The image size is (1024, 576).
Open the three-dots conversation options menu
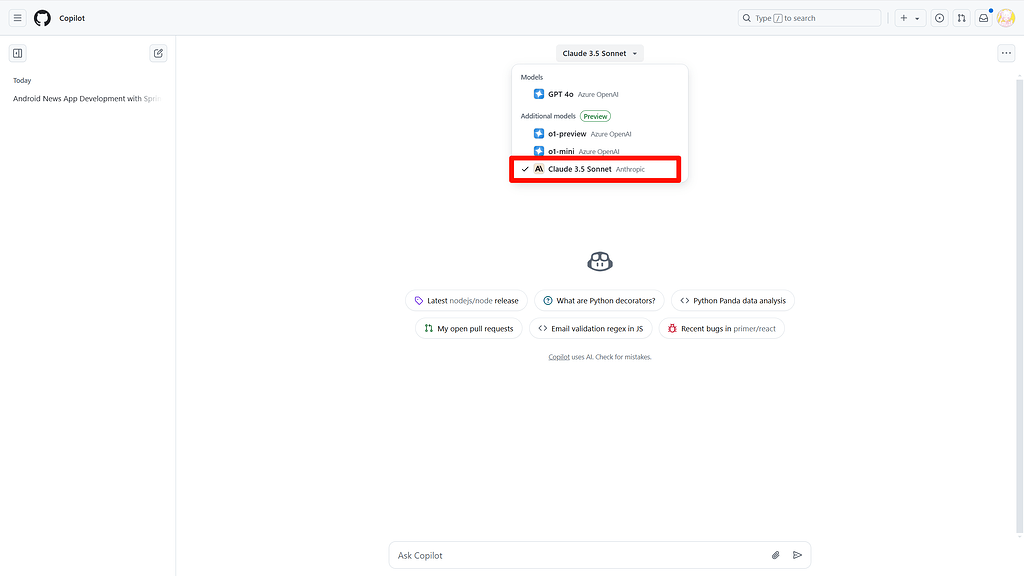pos(1006,54)
